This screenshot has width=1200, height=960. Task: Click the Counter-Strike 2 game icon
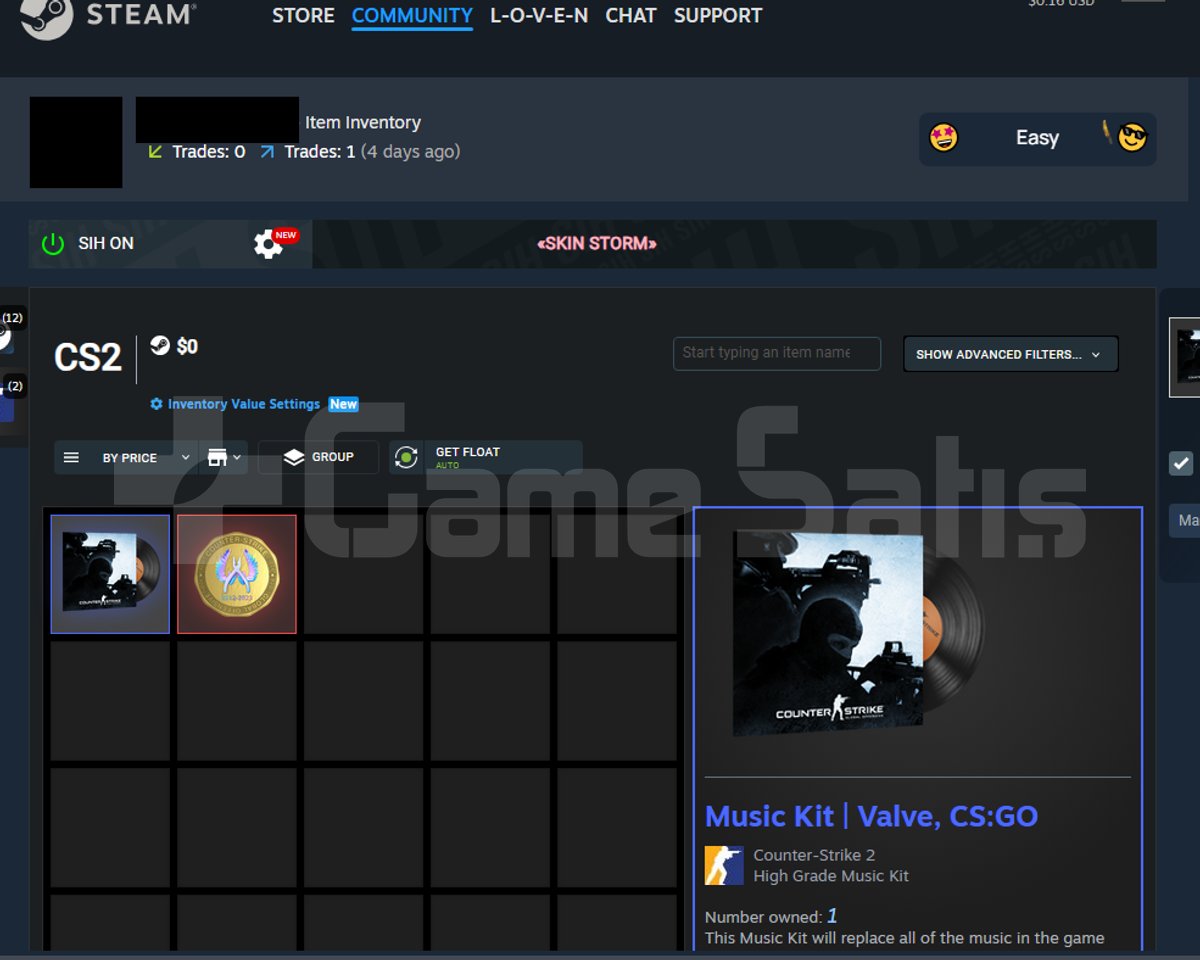724,865
